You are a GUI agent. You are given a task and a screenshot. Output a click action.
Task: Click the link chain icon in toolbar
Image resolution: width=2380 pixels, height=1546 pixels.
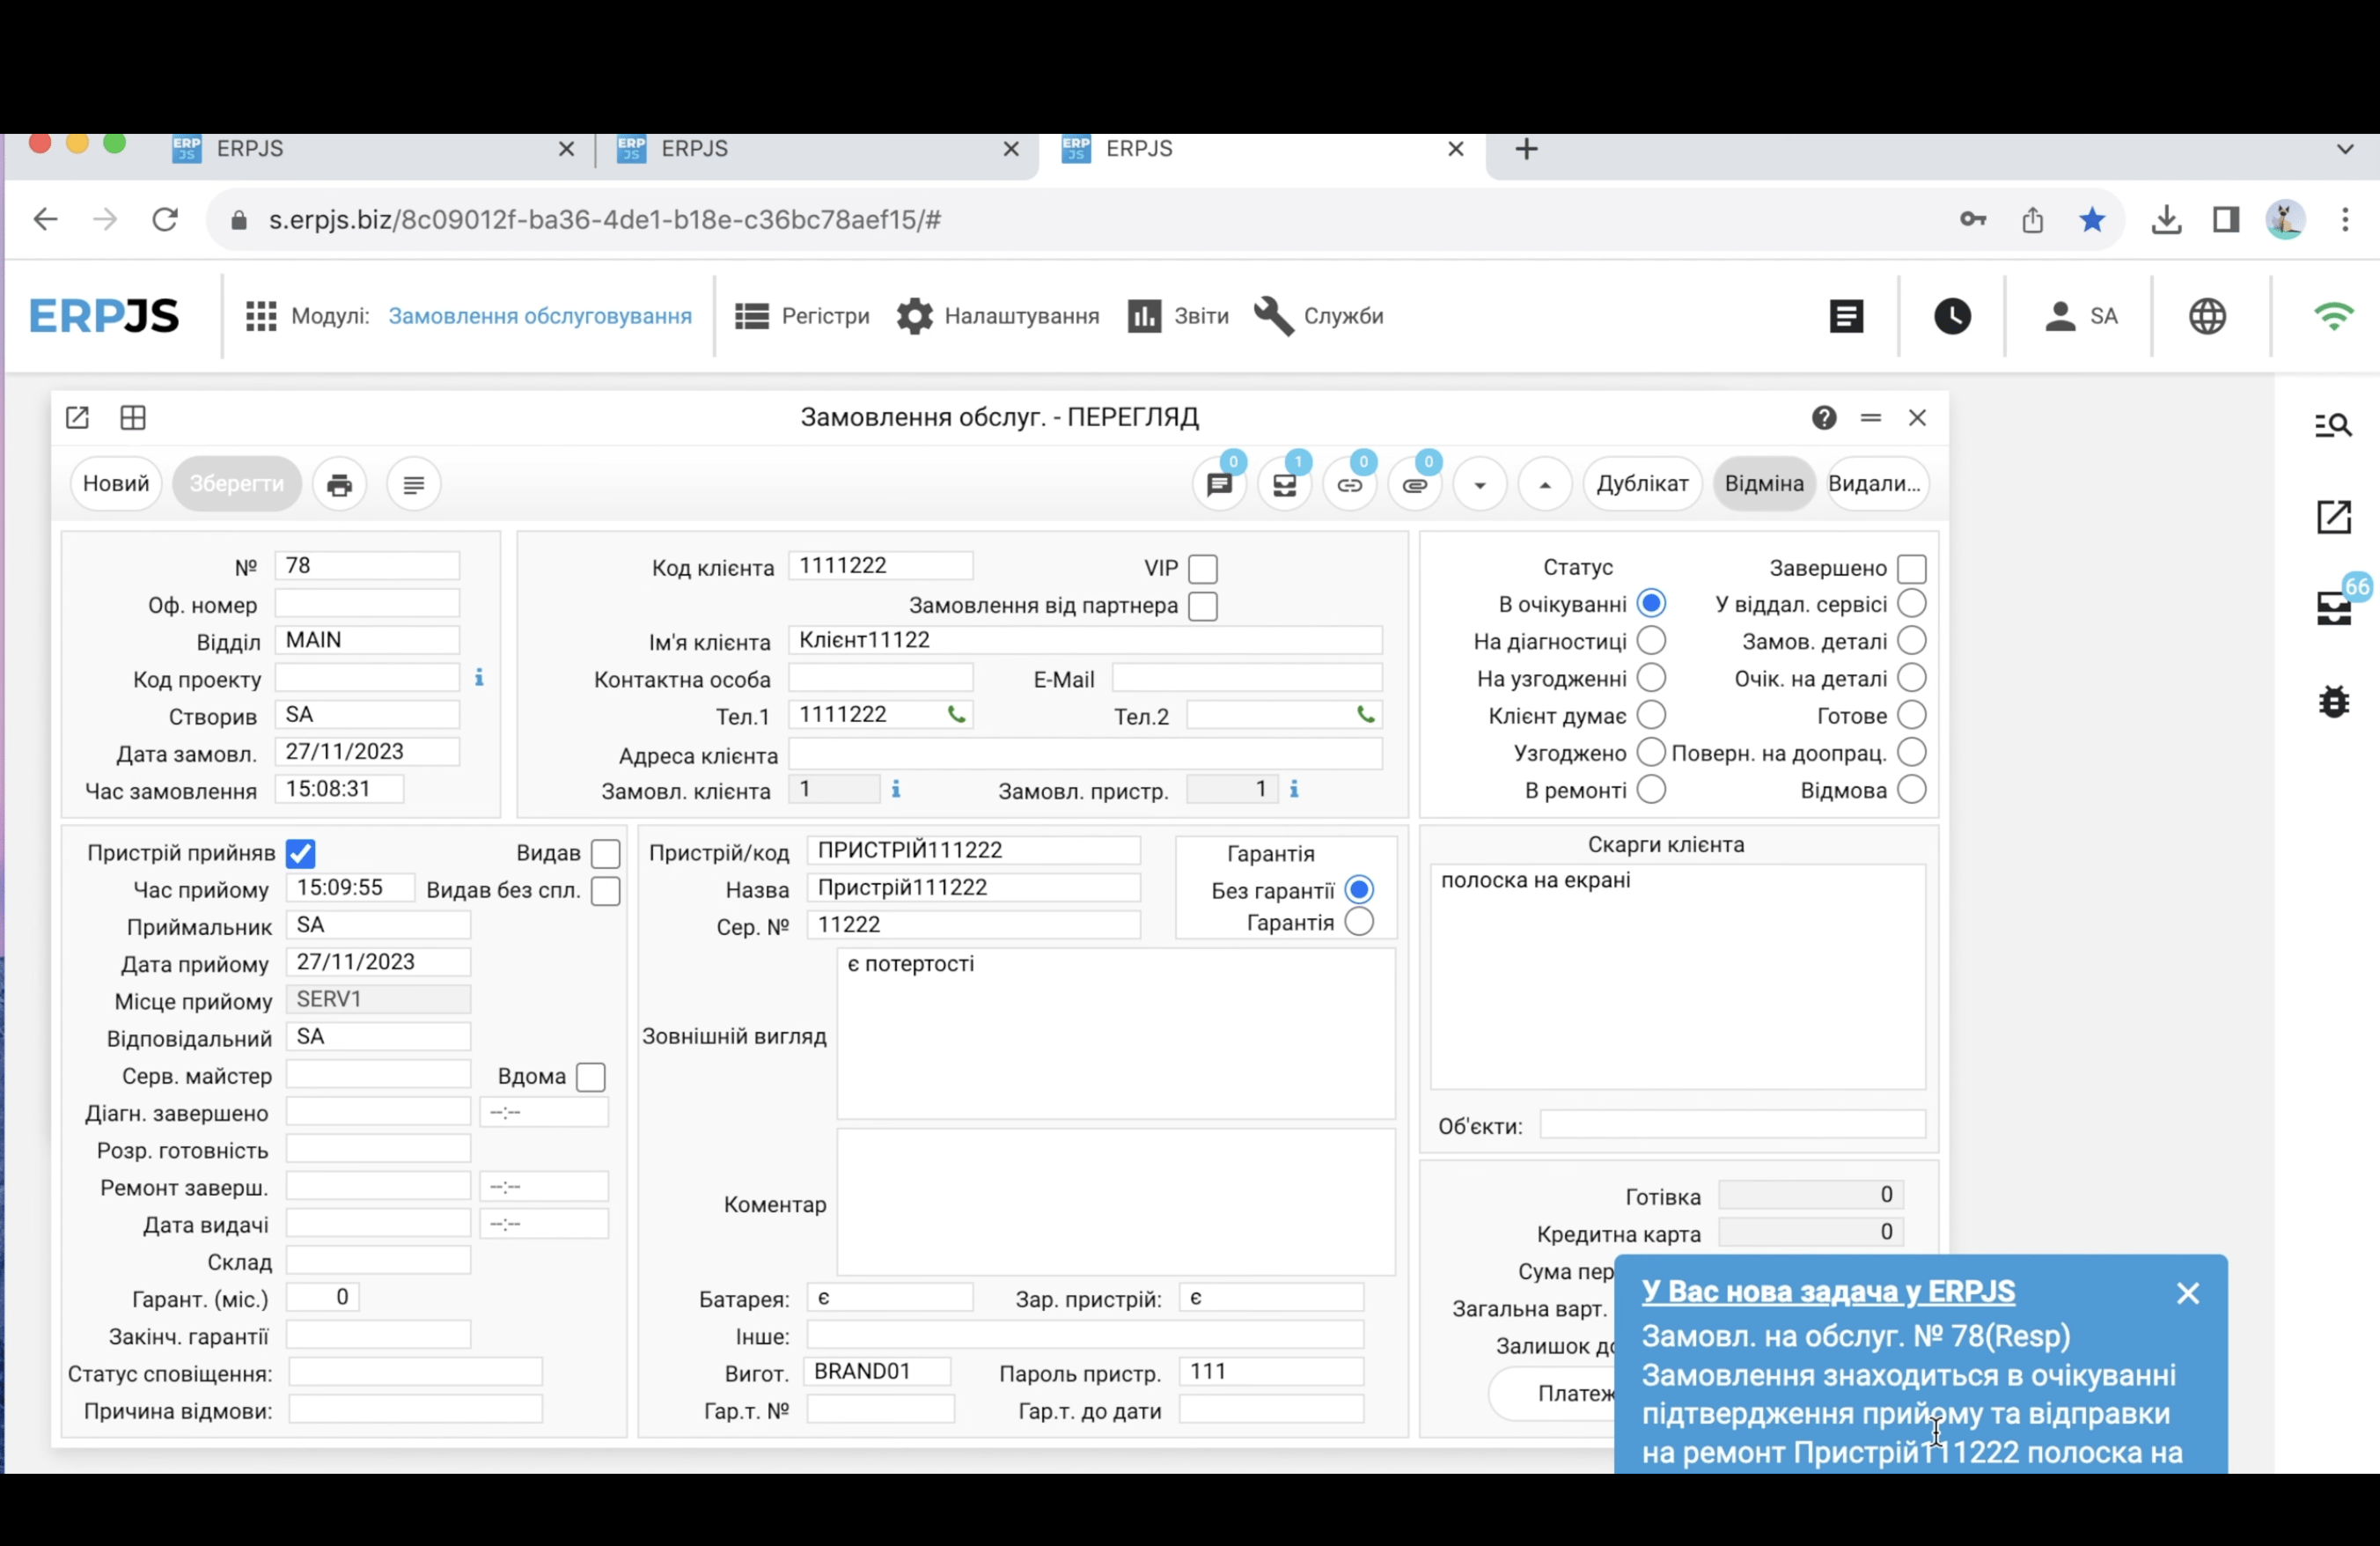(1349, 485)
